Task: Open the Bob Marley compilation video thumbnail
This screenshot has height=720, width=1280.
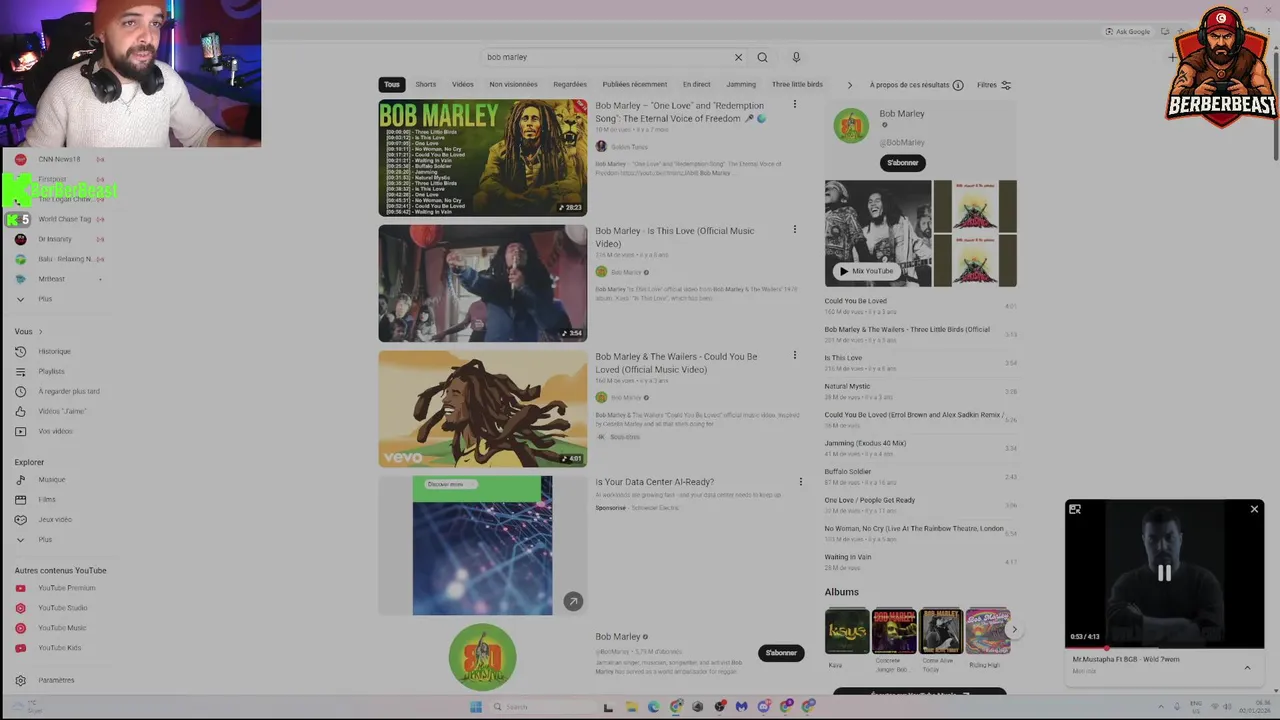Action: 483,158
